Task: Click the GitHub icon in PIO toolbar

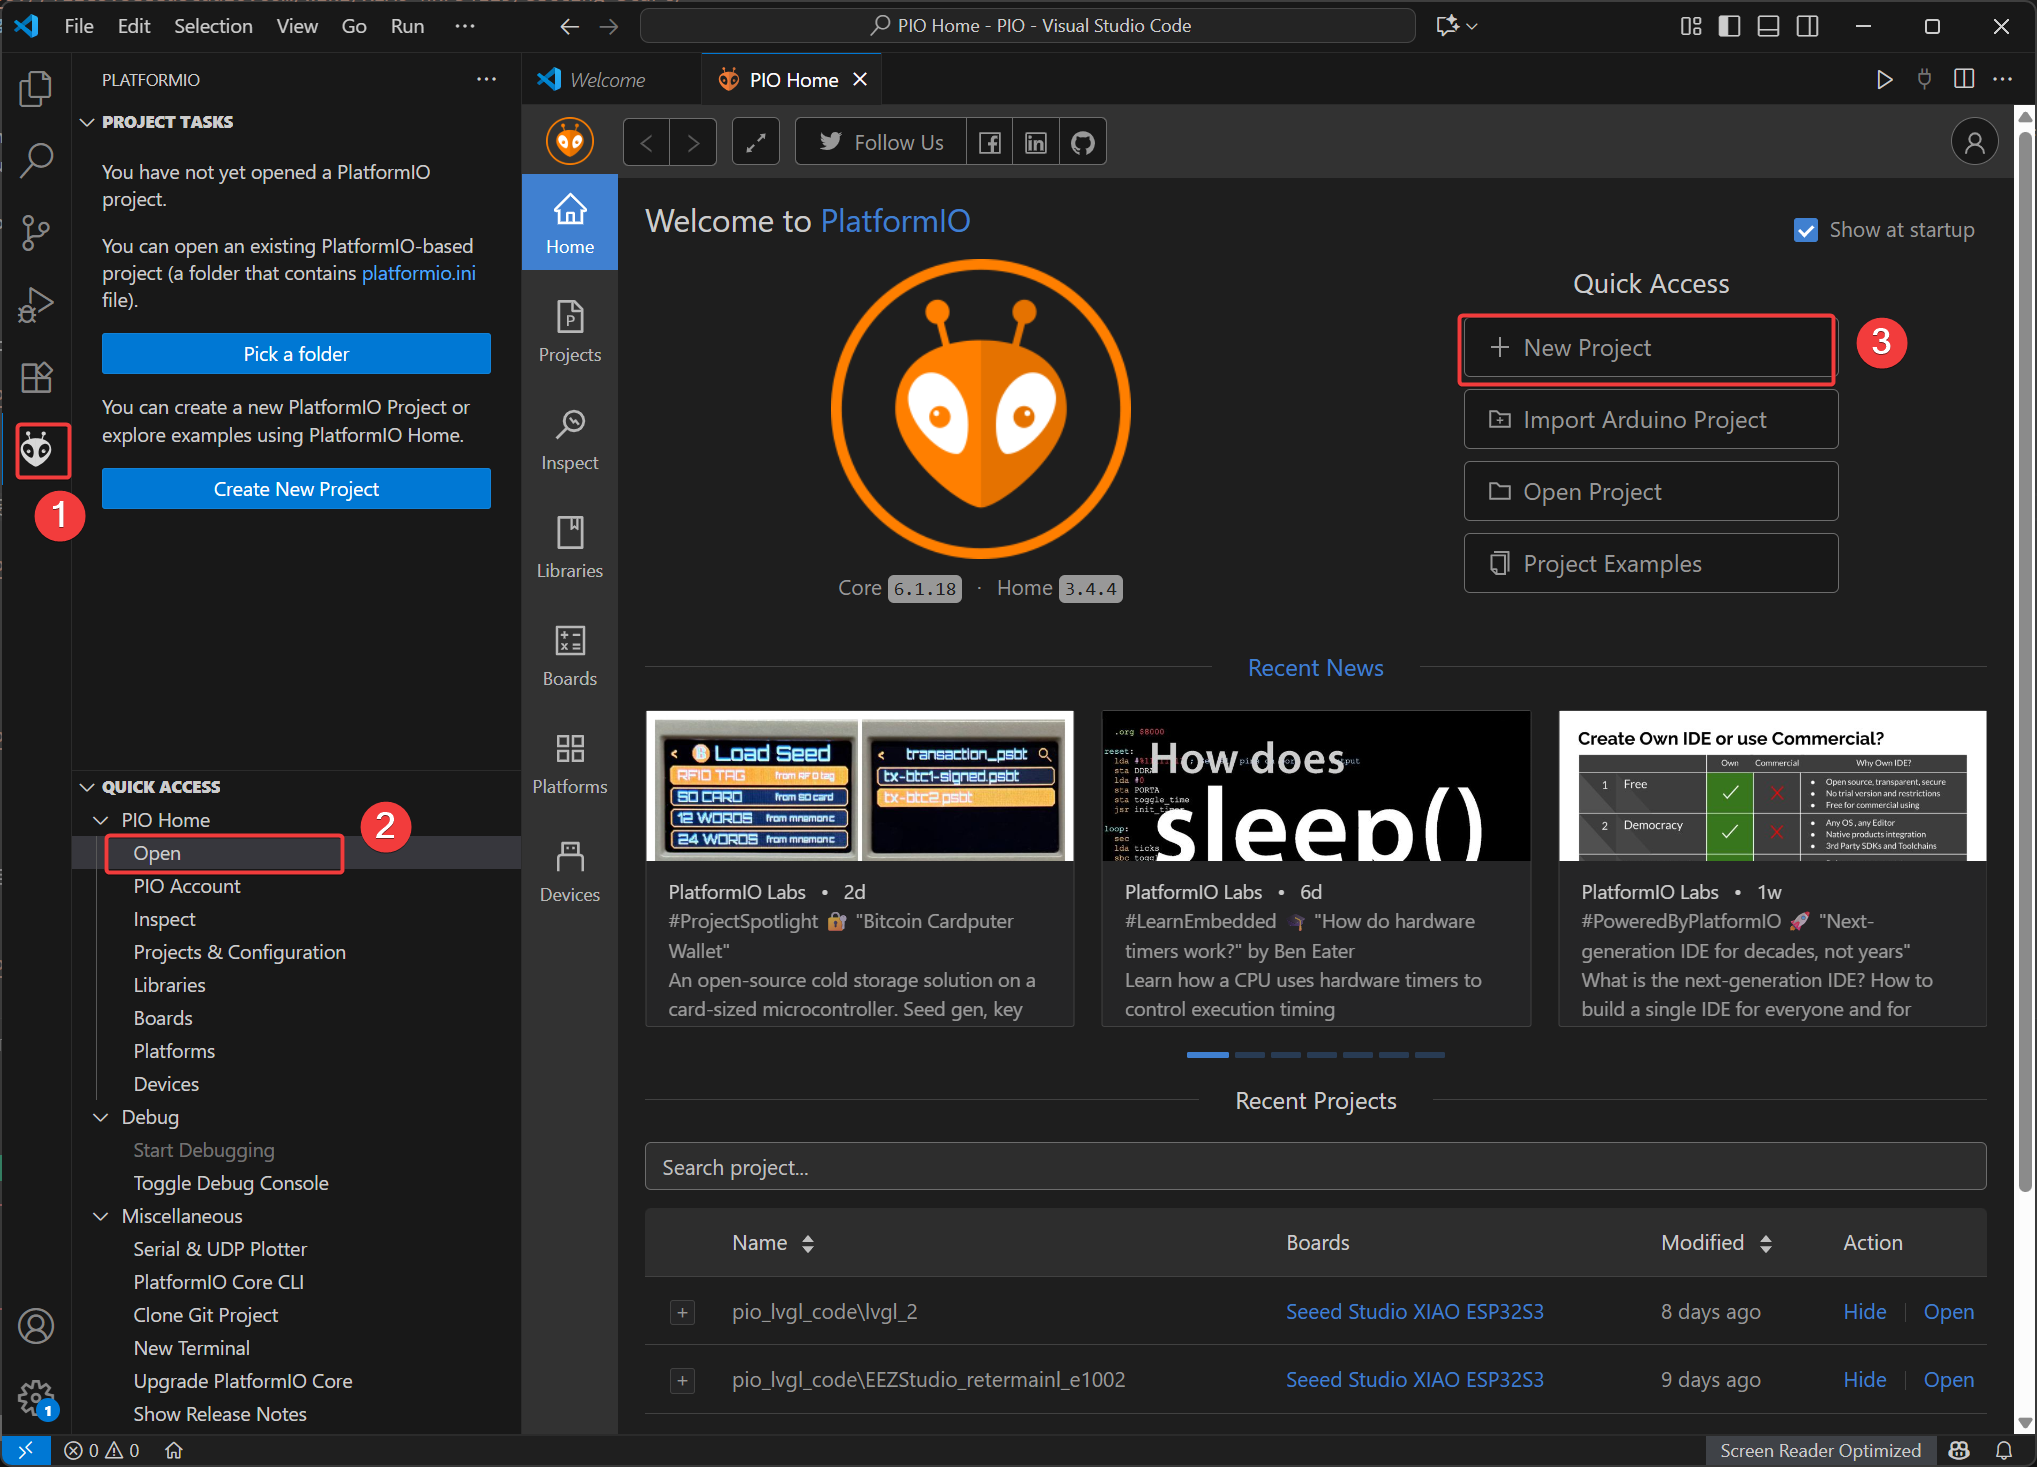Action: [x=1082, y=143]
